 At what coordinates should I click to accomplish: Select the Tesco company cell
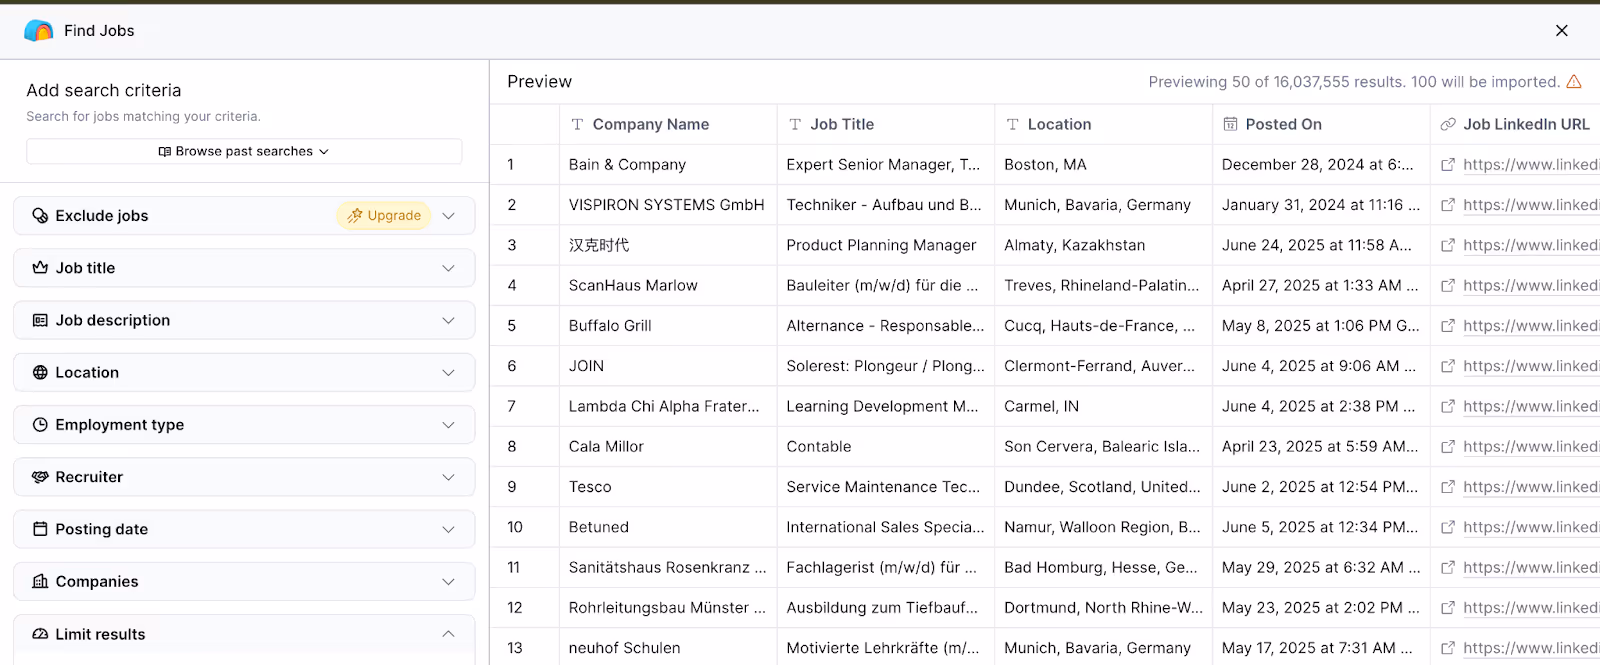pos(668,487)
